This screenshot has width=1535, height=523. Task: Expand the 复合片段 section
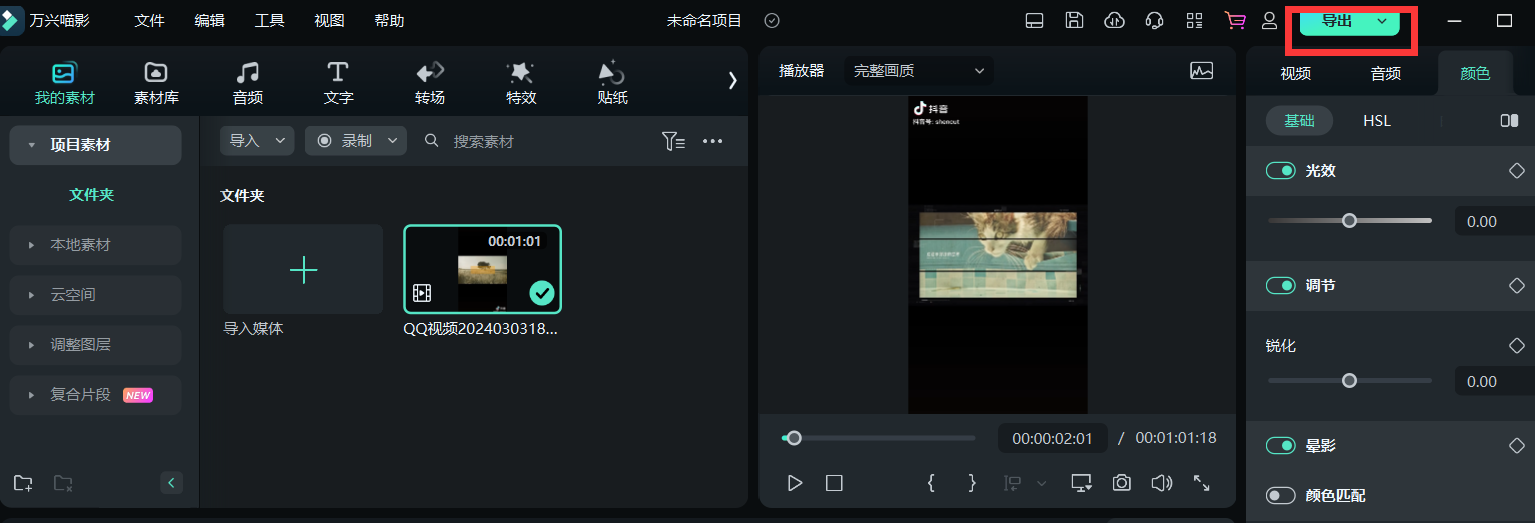pos(95,395)
